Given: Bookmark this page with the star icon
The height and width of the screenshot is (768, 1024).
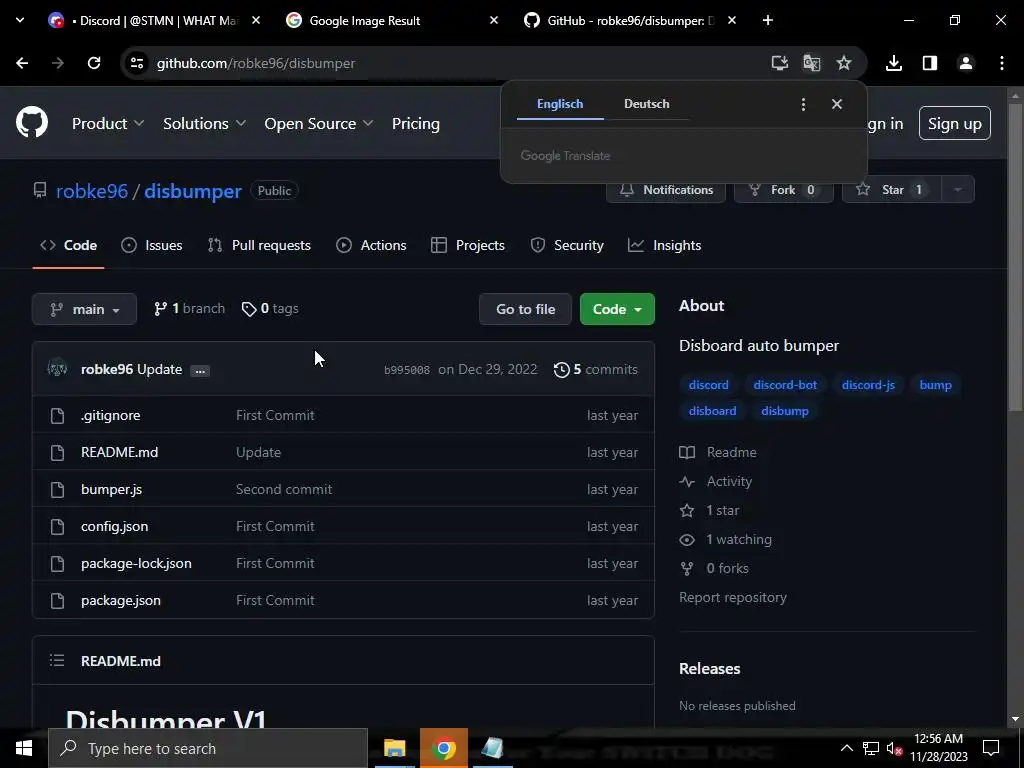Looking at the screenshot, I should (x=844, y=63).
